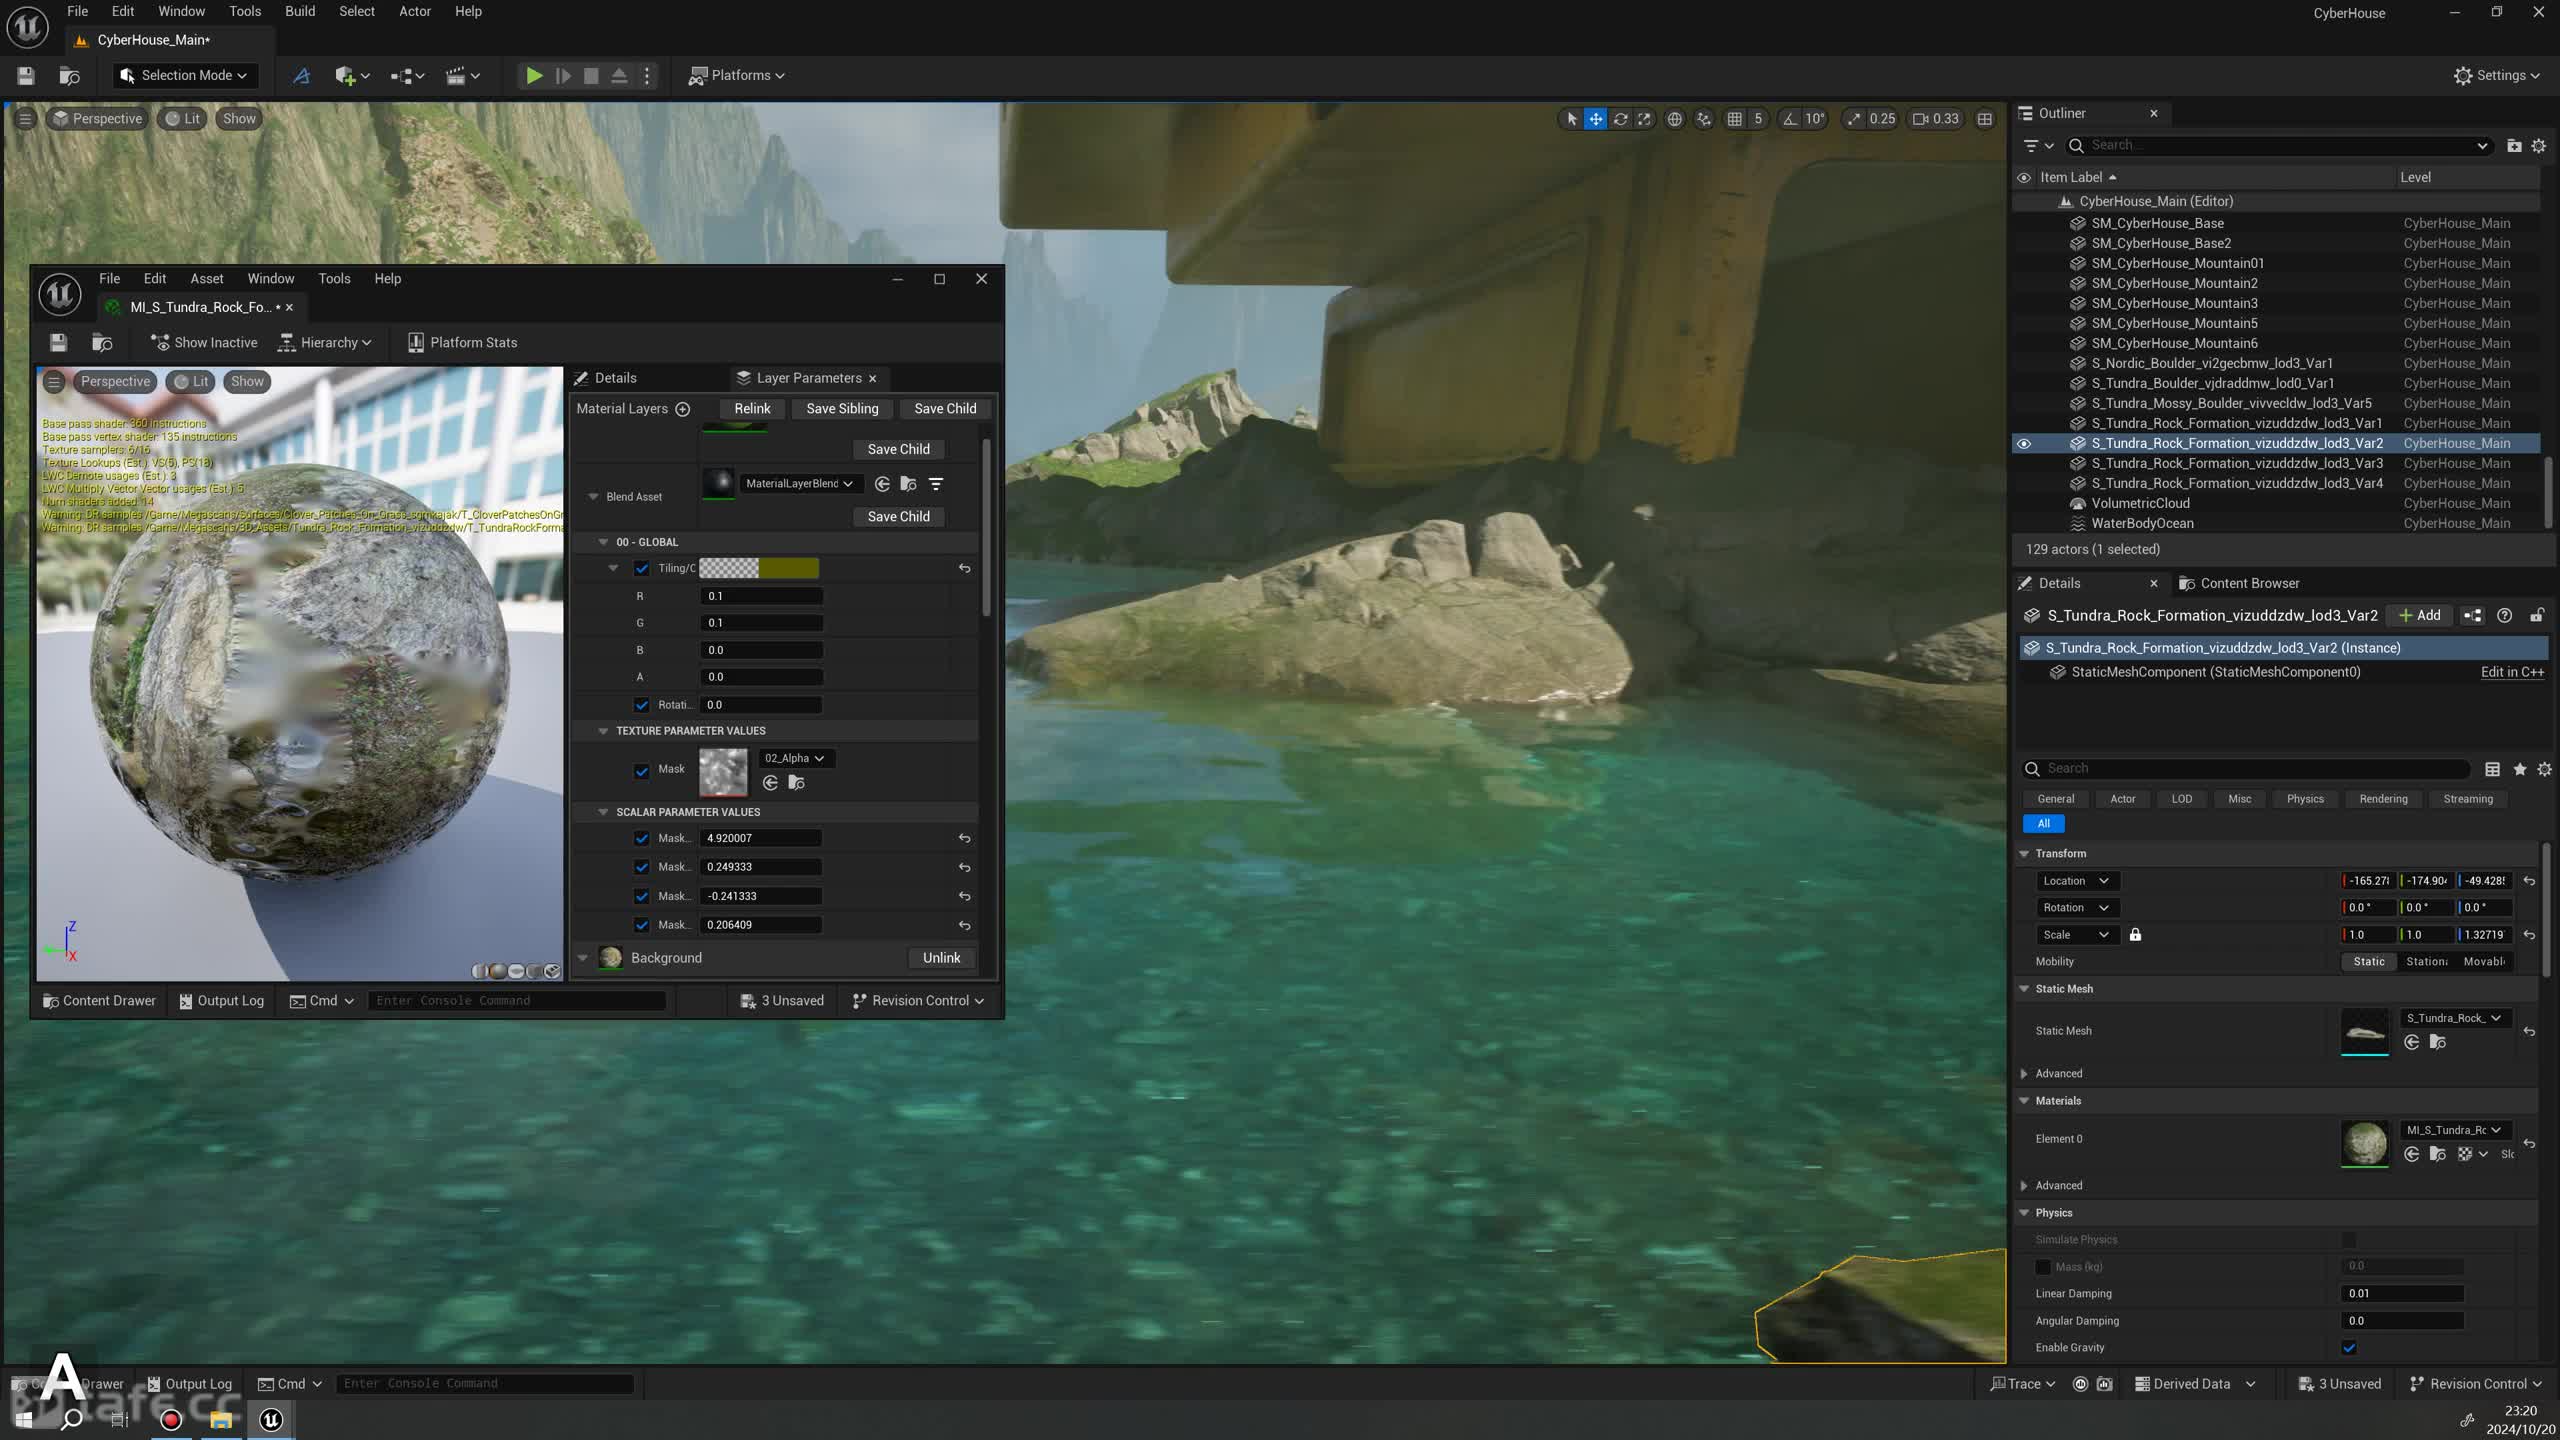Click the recording app in Windows taskbar

click(x=171, y=1419)
